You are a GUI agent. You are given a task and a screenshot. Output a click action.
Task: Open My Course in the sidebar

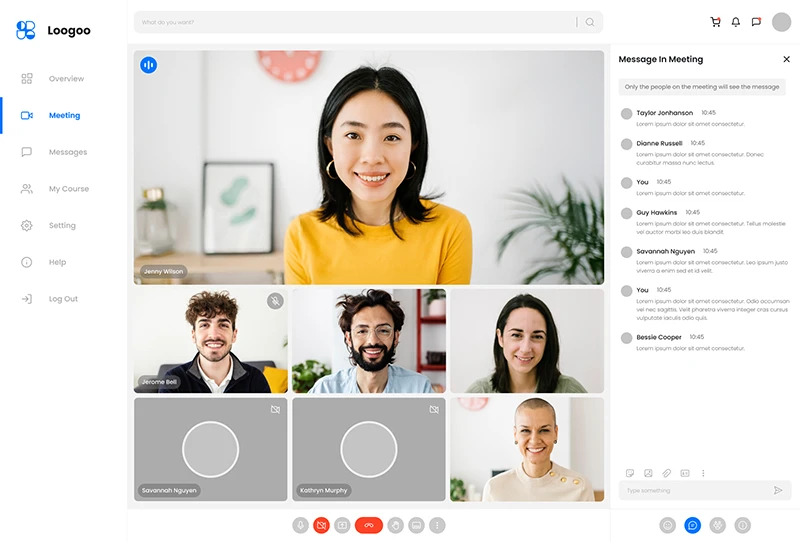[68, 189]
